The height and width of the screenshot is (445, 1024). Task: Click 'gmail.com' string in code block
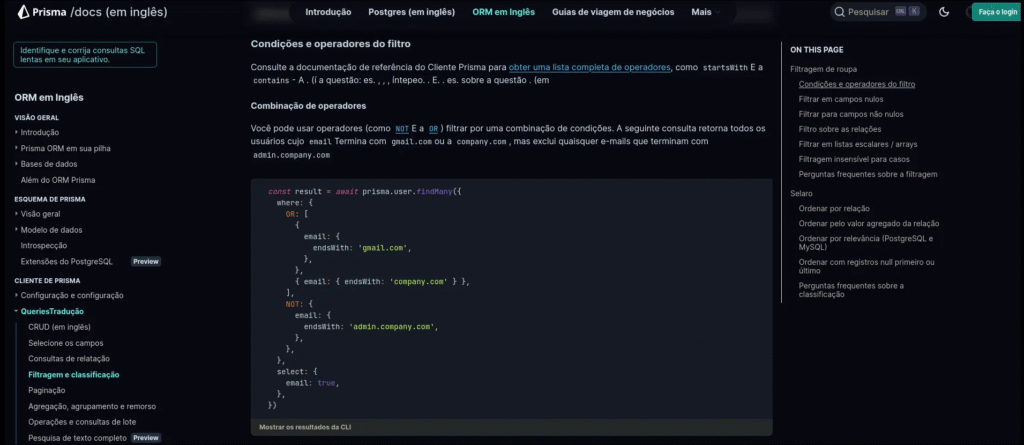(382, 248)
